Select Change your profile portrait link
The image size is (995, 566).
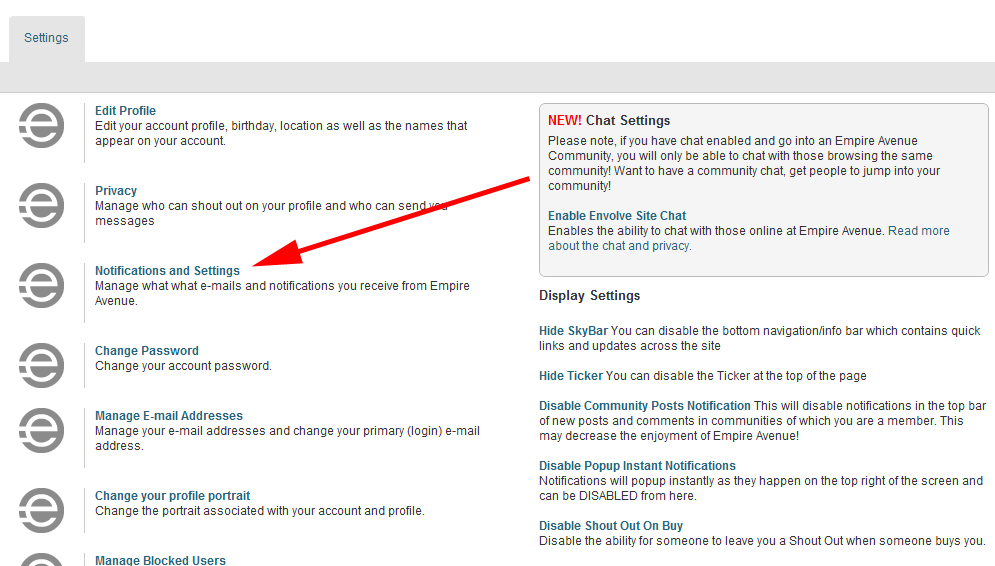[173, 496]
